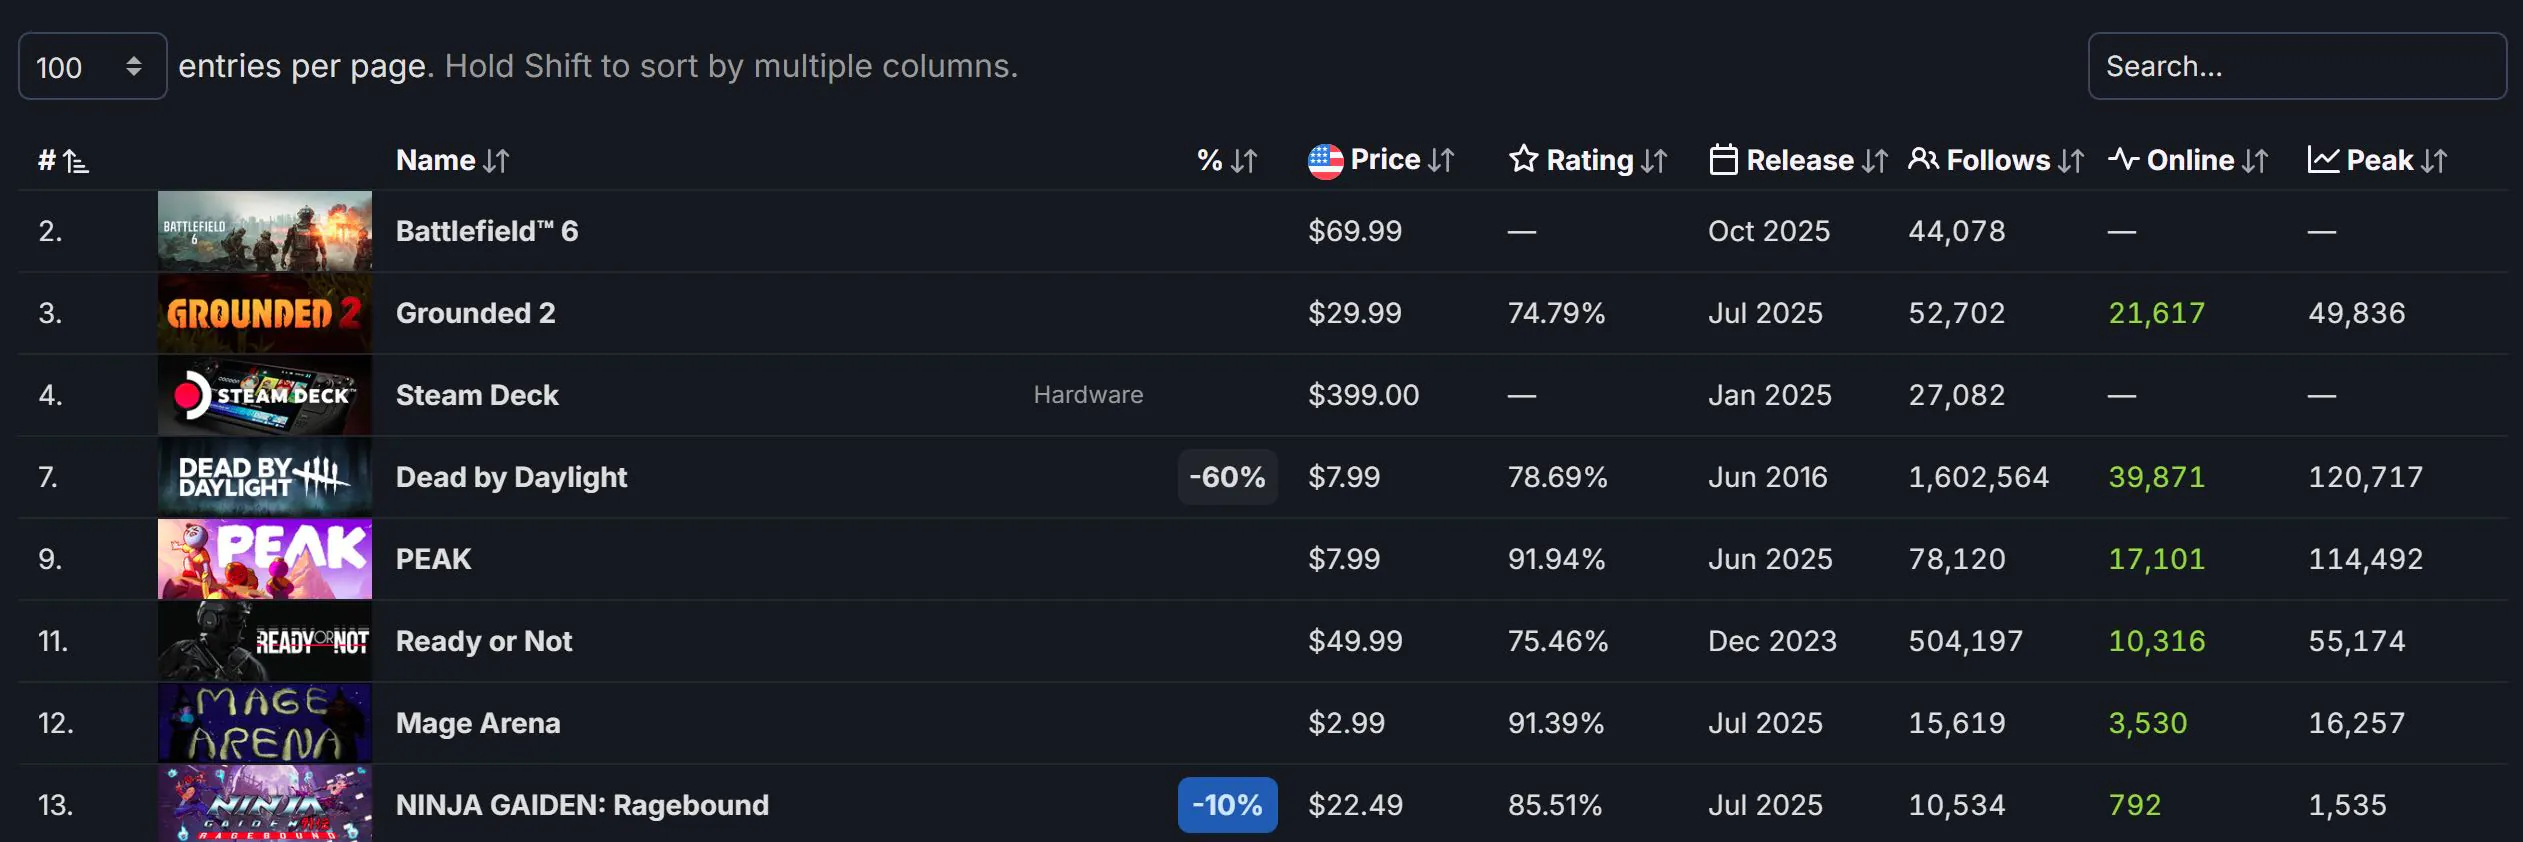
Task: Click the people icon beside Follows
Action: click(1923, 159)
